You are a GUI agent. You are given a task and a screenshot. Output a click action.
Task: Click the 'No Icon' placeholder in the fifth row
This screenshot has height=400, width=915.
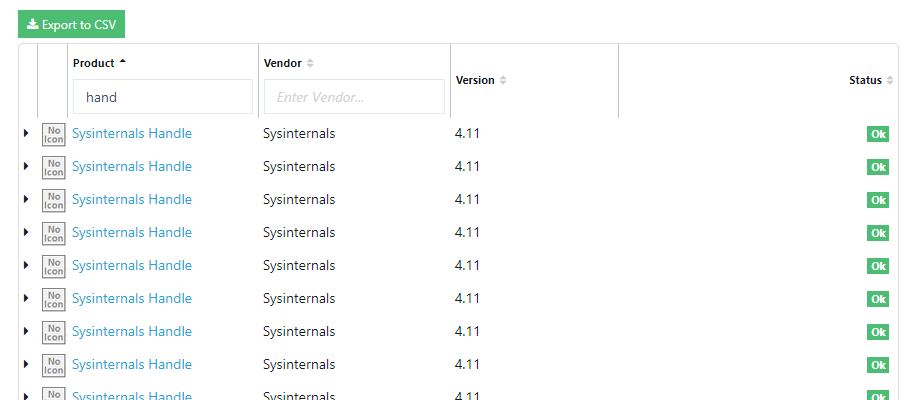[x=54, y=266]
